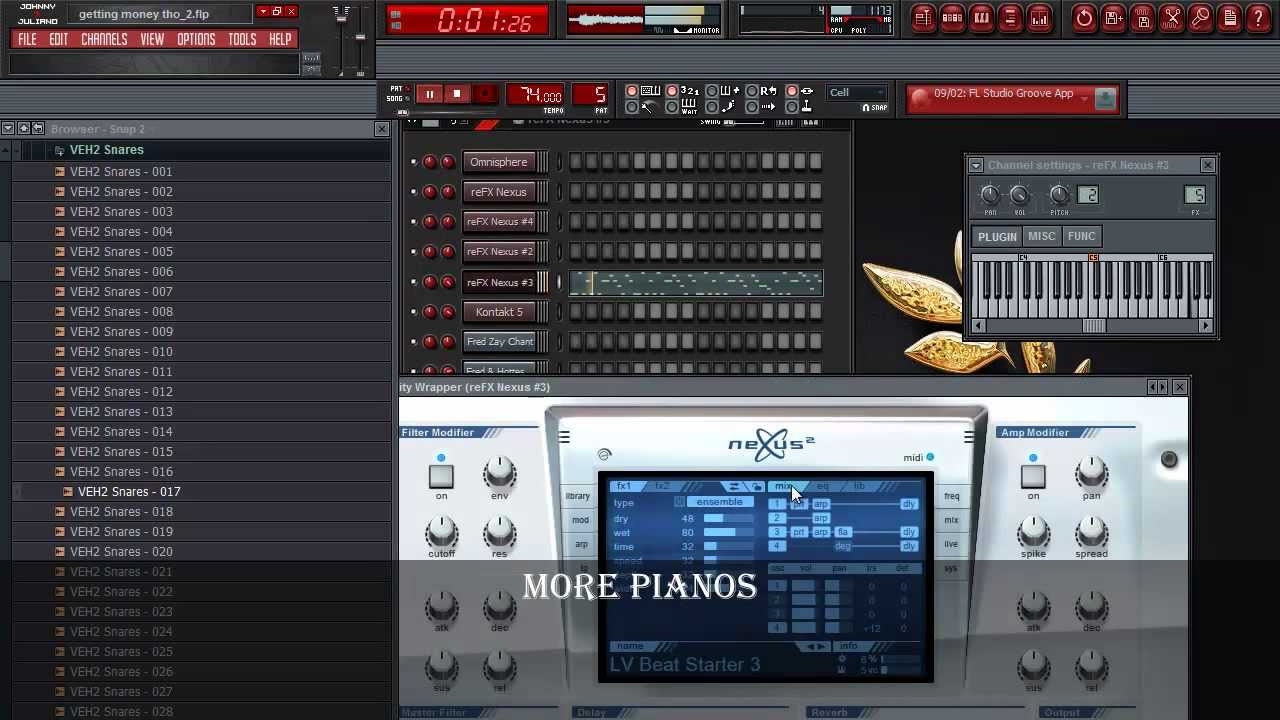Open the Browser options menu arrow

click(8, 129)
